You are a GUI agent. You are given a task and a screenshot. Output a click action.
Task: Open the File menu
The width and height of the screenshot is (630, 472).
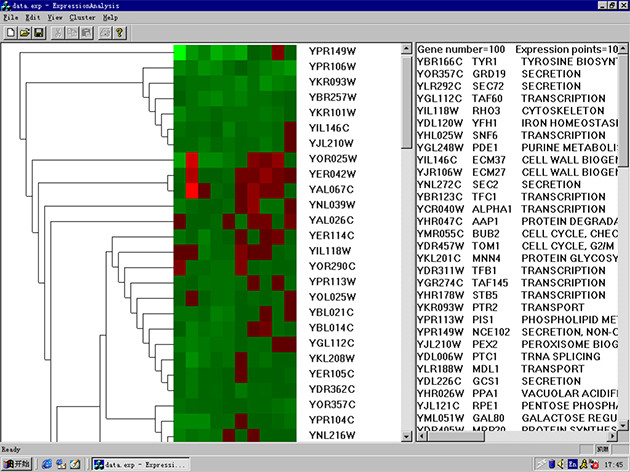coord(11,17)
